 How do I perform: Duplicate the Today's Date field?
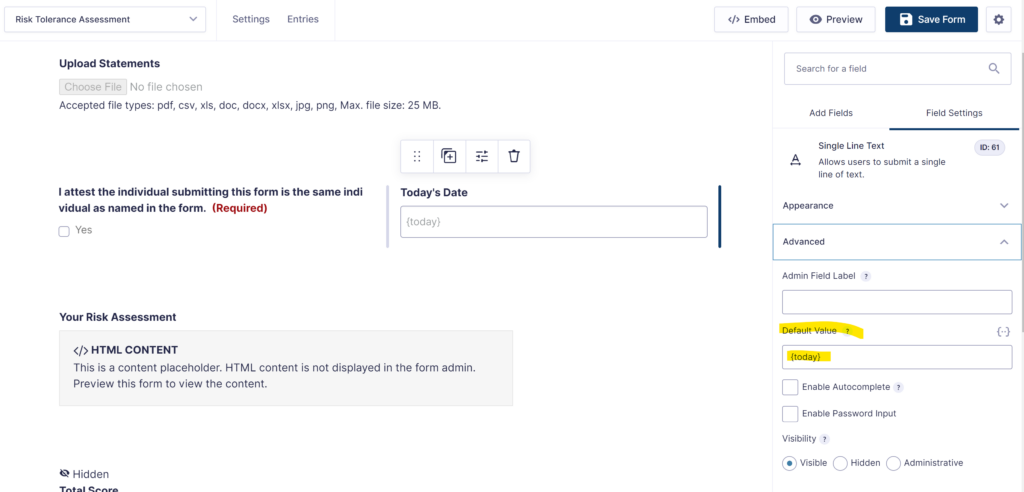point(449,156)
